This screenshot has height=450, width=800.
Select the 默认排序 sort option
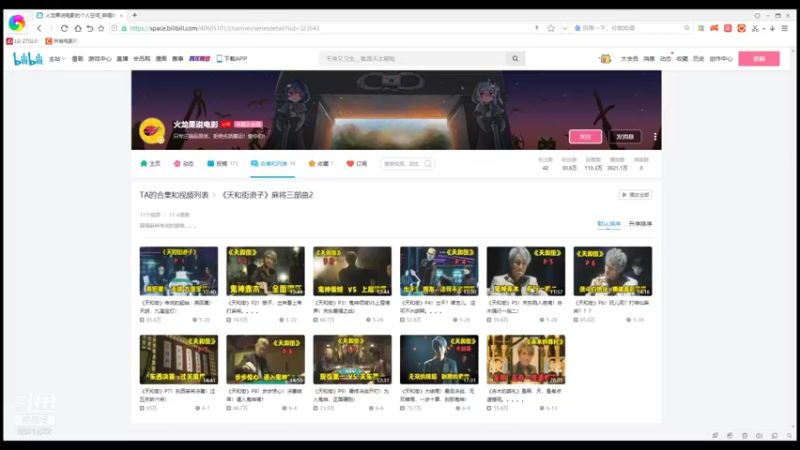coord(609,224)
